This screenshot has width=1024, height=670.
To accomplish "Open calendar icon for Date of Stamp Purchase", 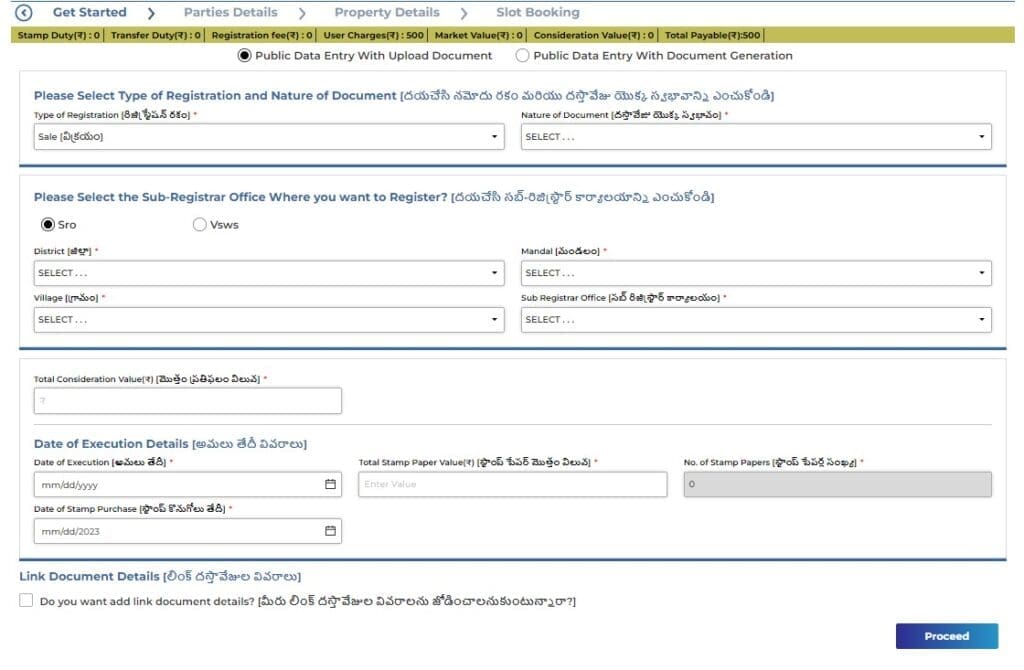I will [x=330, y=532].
